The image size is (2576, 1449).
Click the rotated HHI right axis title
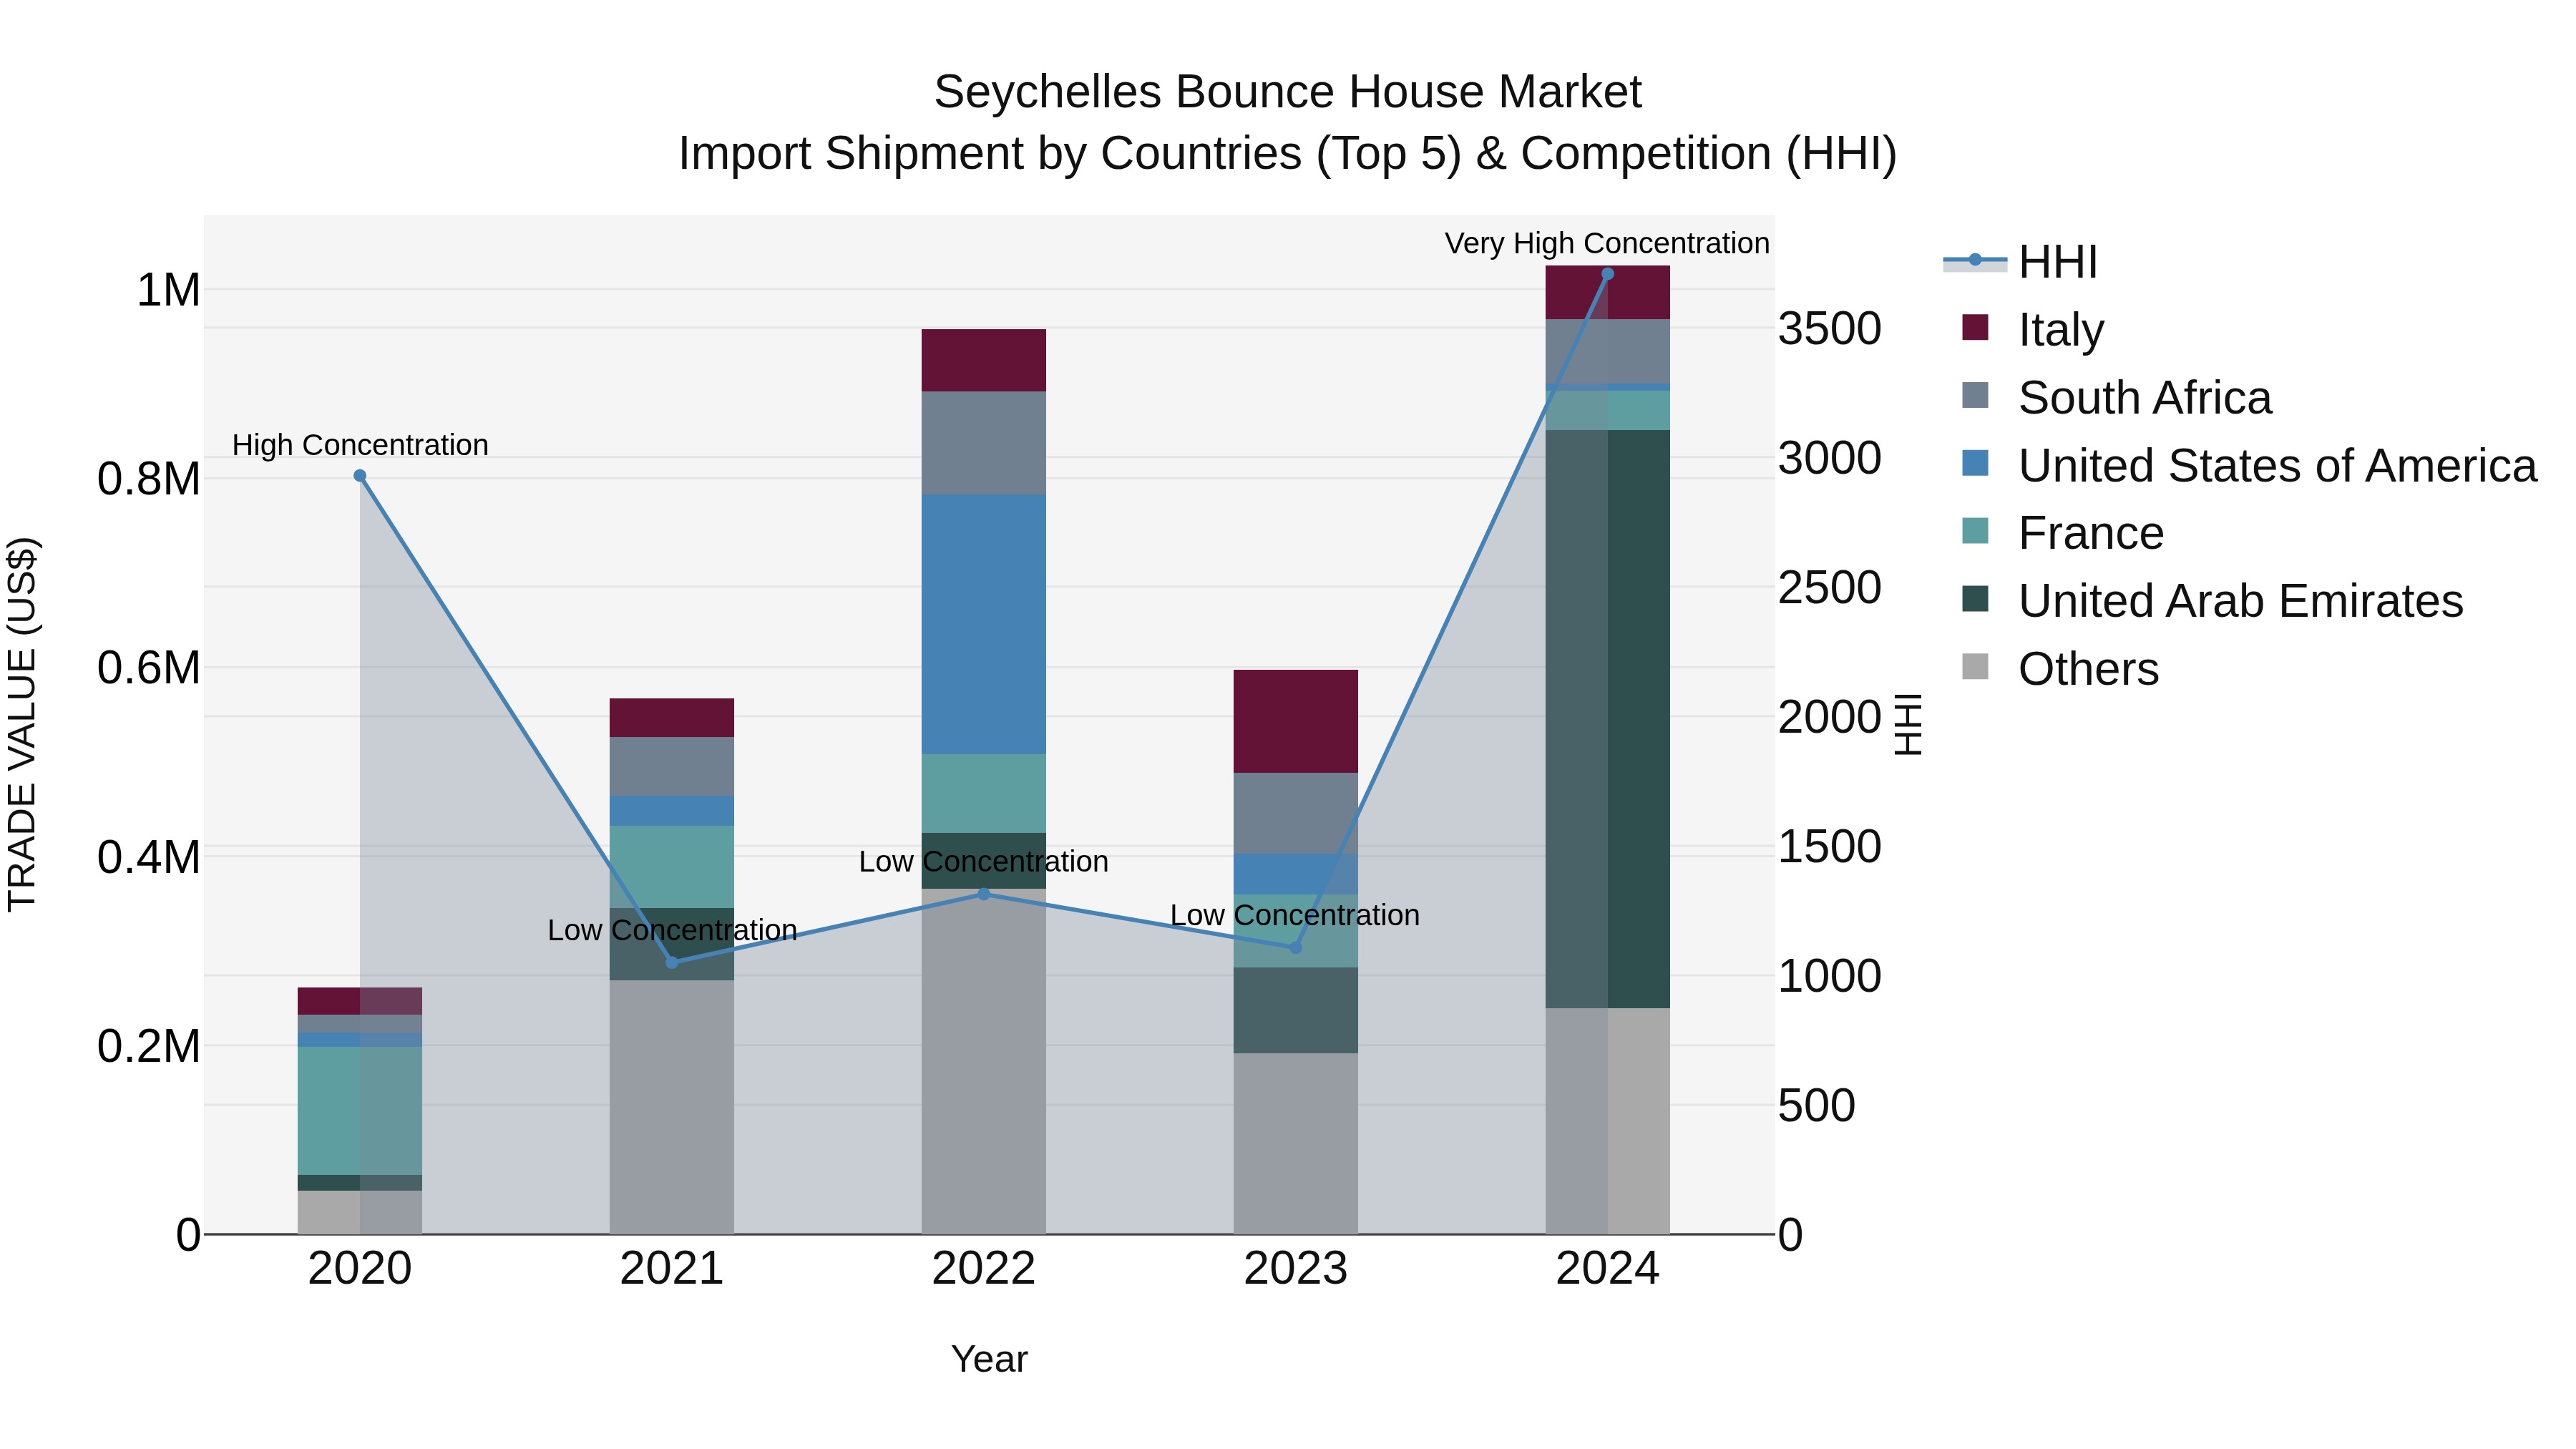1909,724
